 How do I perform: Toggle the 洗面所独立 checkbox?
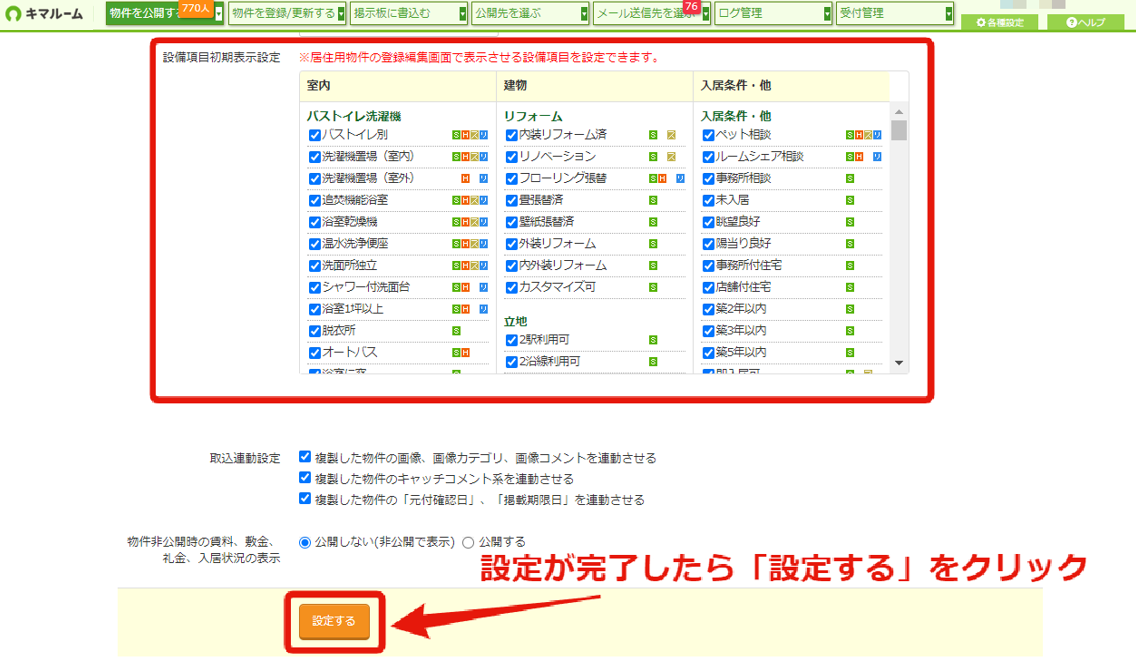click(314, 266)
